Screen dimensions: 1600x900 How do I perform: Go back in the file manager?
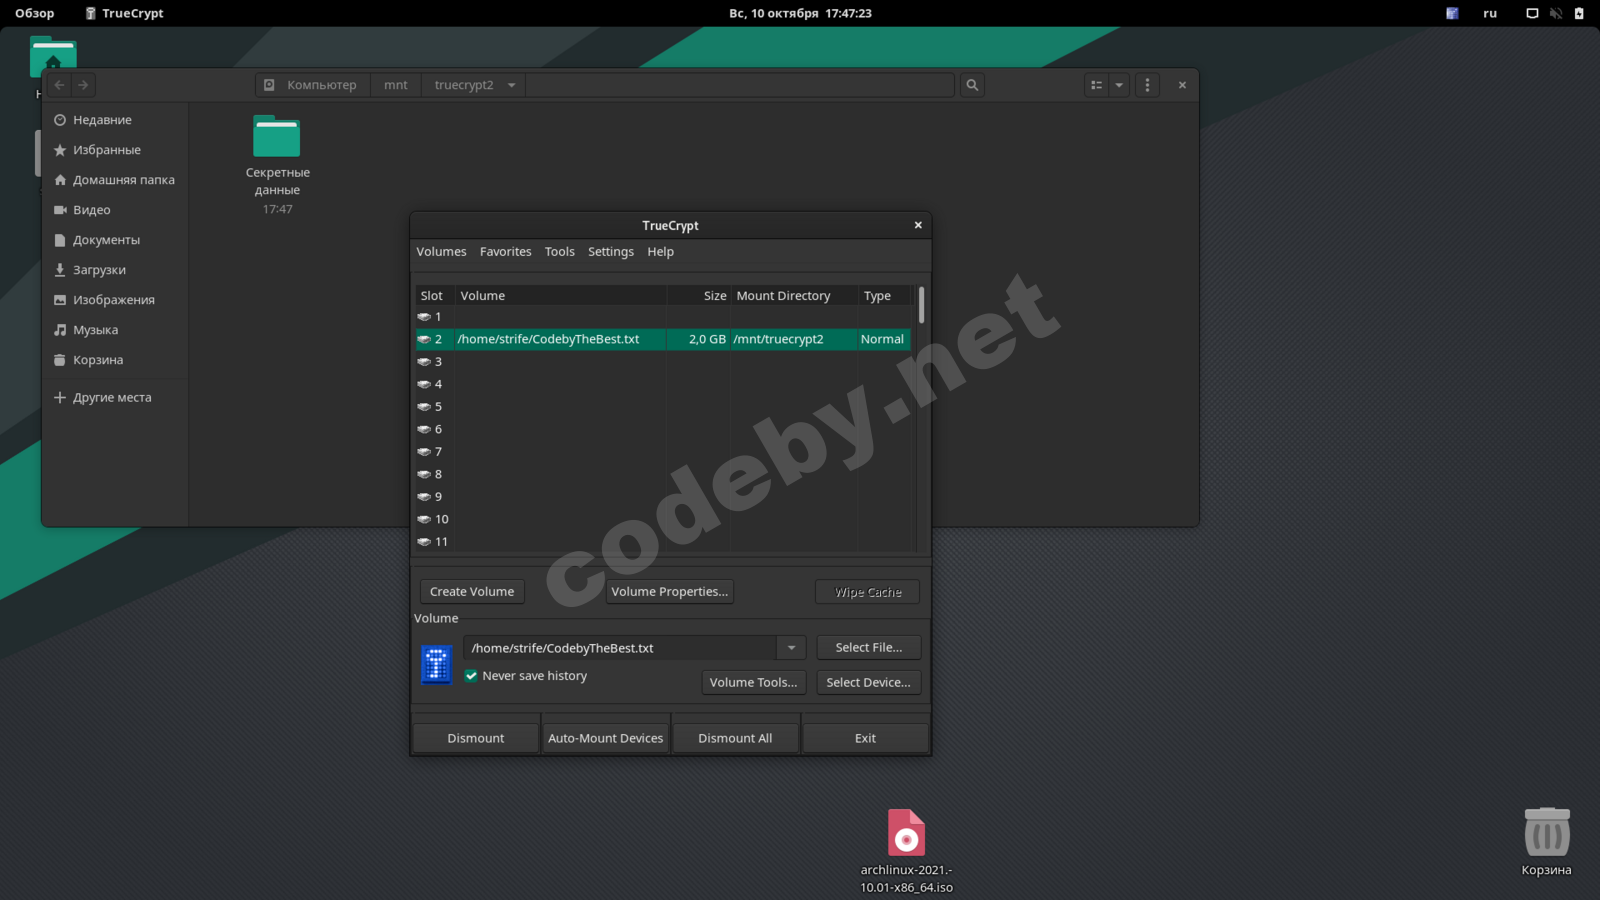coord(59,85)
